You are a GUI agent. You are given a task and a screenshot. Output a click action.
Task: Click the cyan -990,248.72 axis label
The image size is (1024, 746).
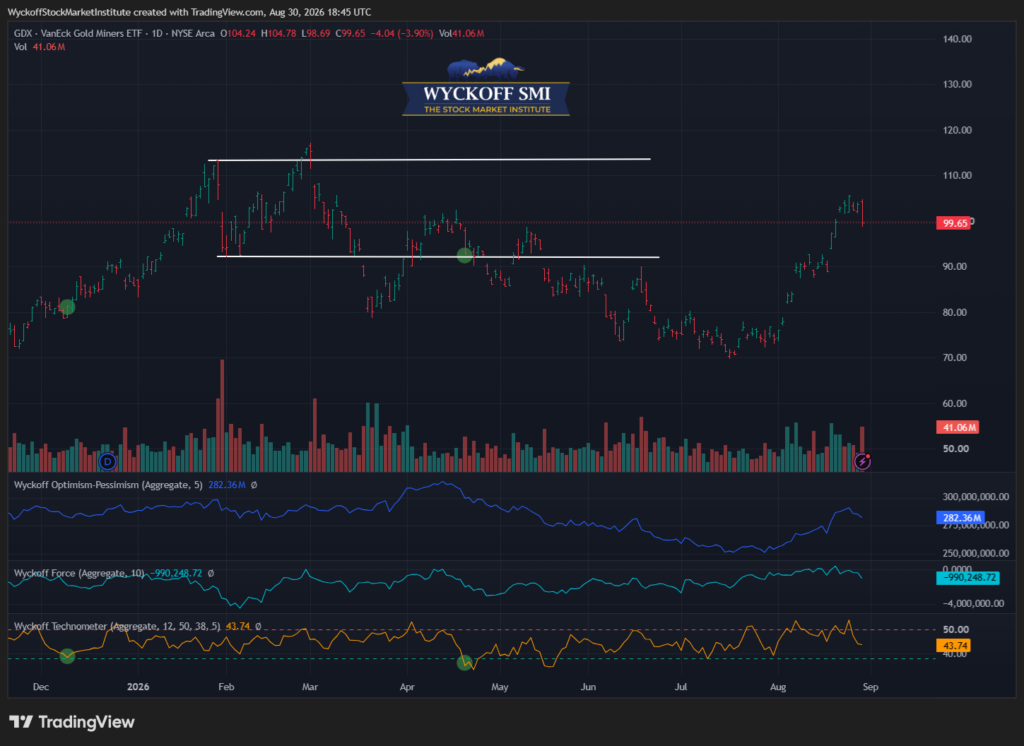tap(968, 577)
